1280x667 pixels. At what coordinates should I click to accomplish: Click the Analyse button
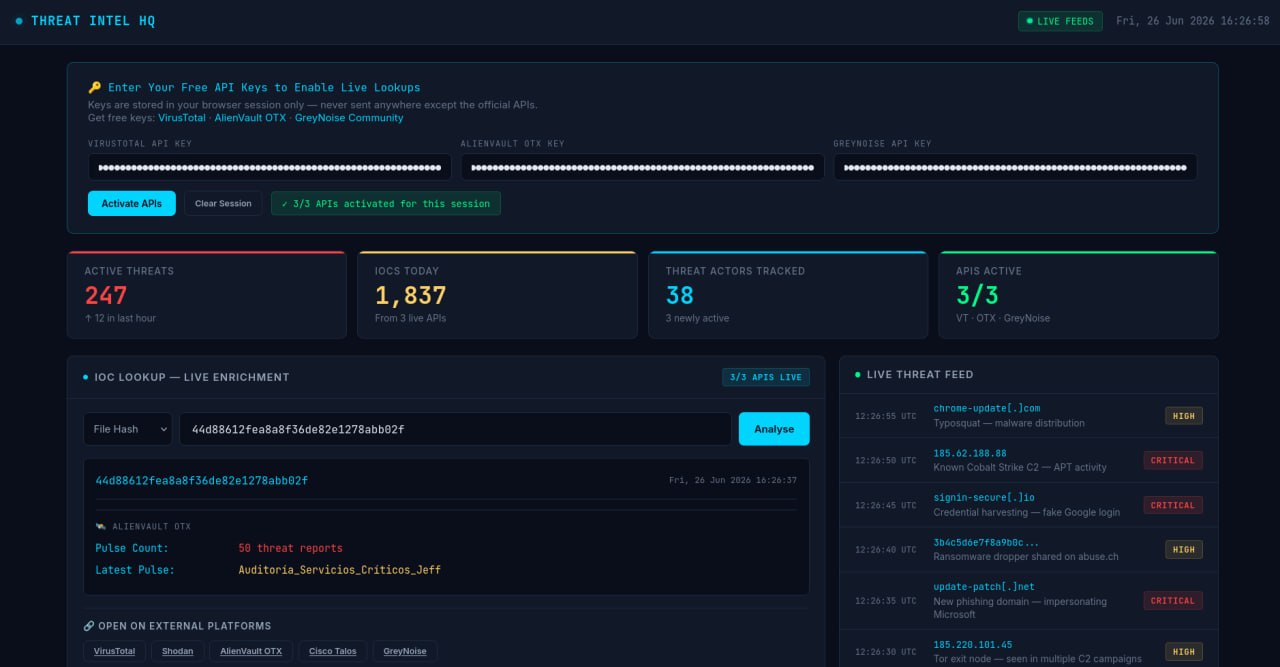pyautogui.click(x=774, y=429)
